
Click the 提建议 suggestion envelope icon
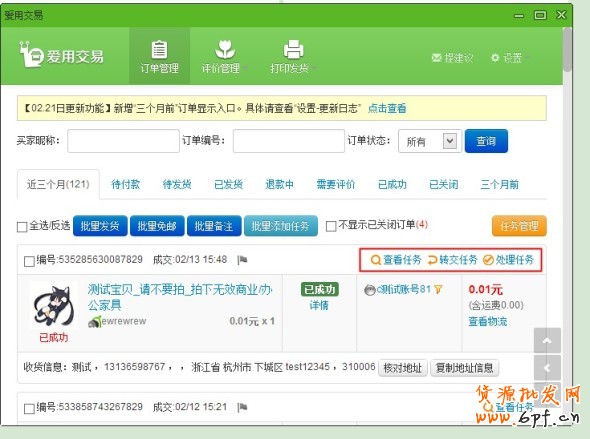[436, 58]
